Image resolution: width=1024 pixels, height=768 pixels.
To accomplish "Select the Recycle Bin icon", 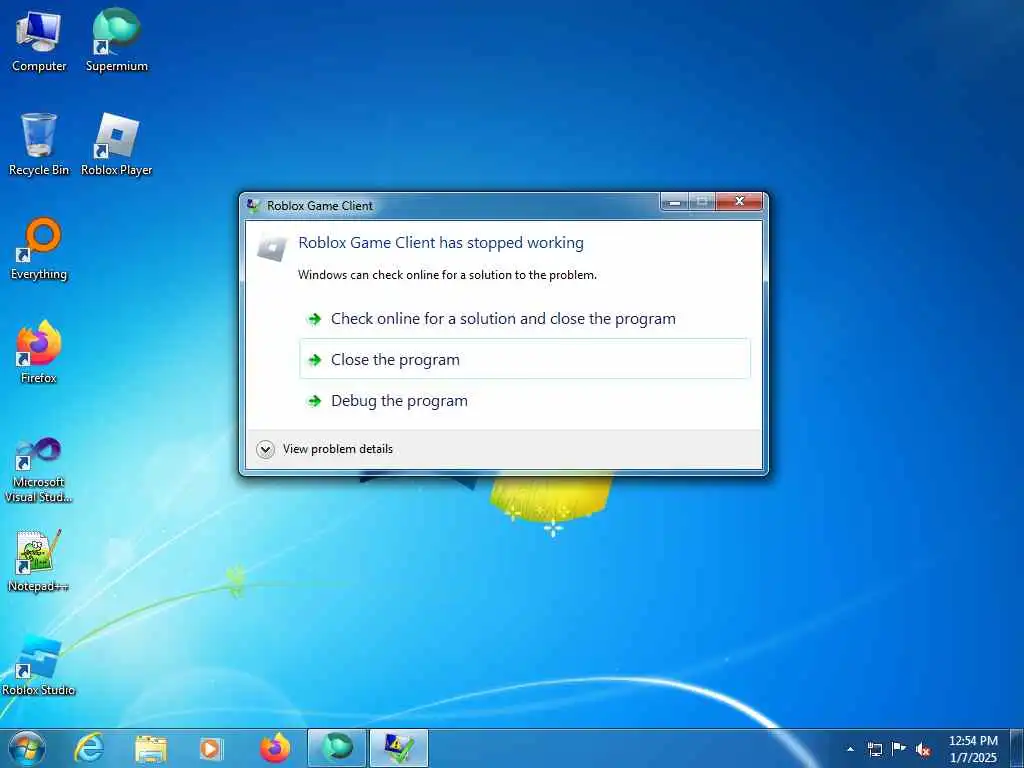I will click(39, 144).
